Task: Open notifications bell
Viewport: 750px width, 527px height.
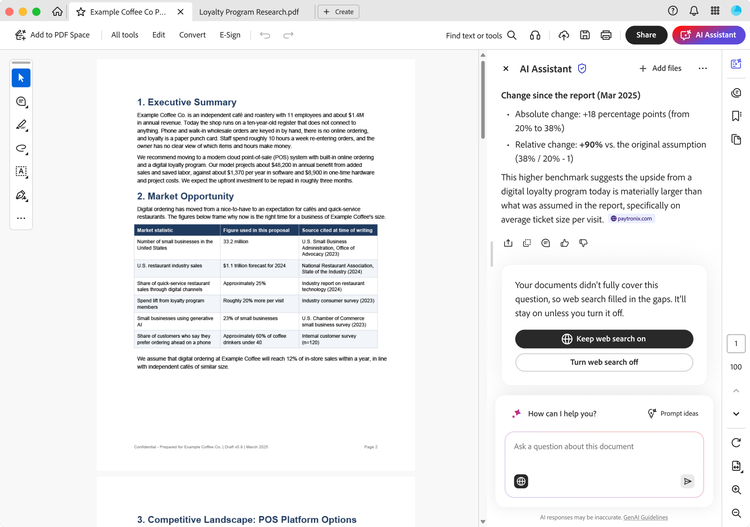Action: pyautogui.click(x=694, y=11)
